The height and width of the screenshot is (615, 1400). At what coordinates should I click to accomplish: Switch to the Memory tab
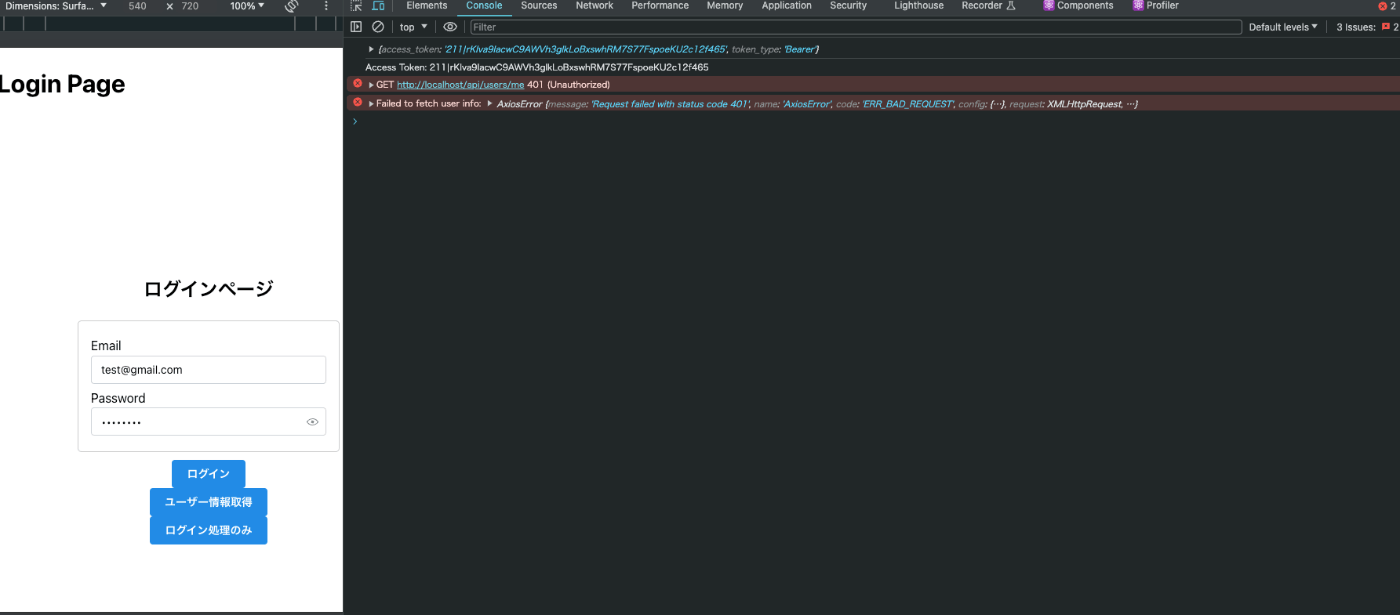[x=725, y=6]
